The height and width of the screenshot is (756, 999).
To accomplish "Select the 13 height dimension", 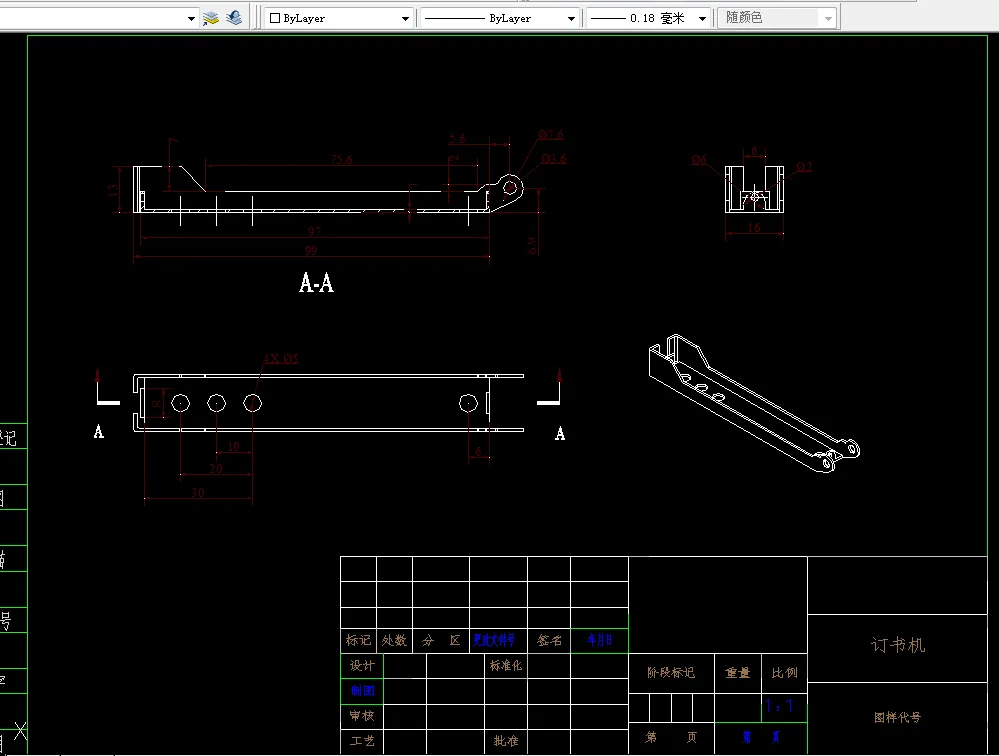I will click(x=113, y=189).
